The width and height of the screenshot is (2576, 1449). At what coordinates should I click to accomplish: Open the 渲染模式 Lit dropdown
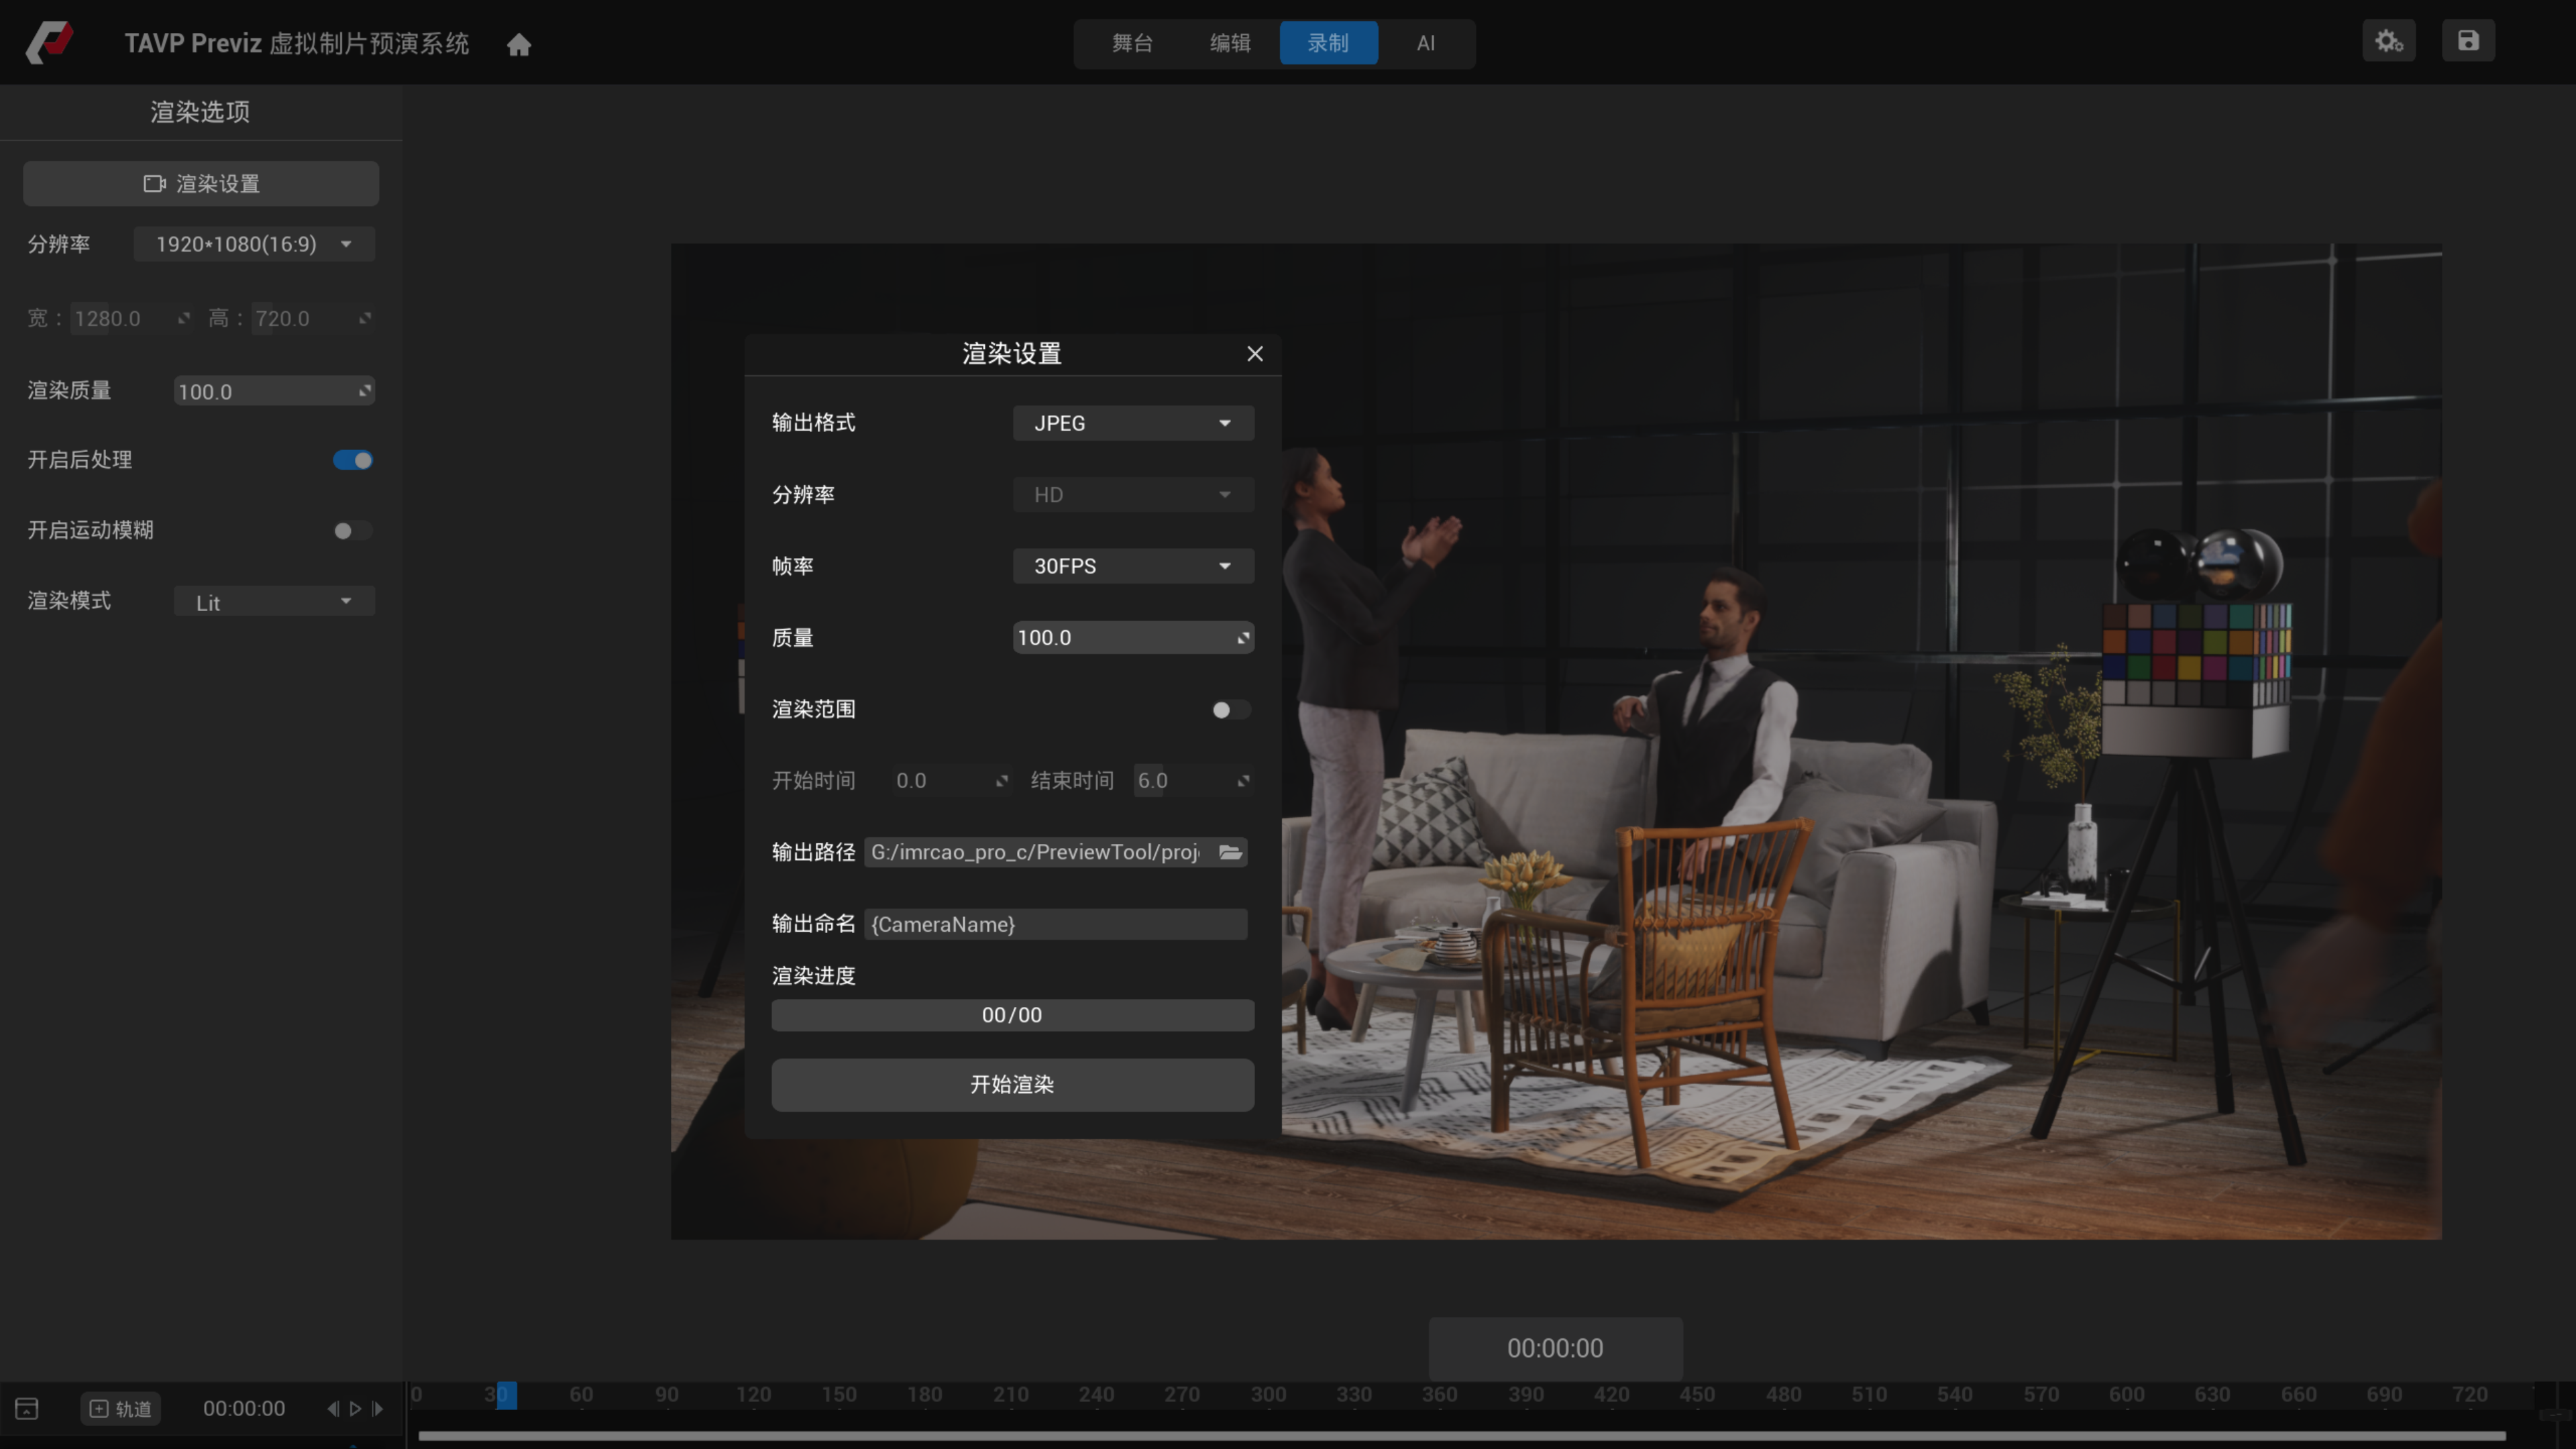274,601
